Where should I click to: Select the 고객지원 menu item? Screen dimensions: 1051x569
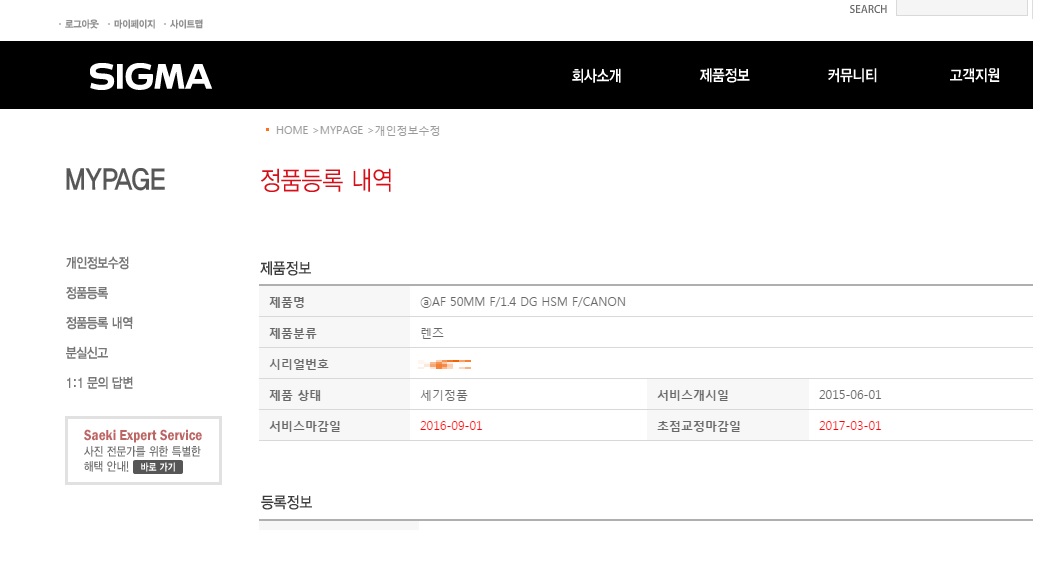pyautogui.click(x=974, y=75)
